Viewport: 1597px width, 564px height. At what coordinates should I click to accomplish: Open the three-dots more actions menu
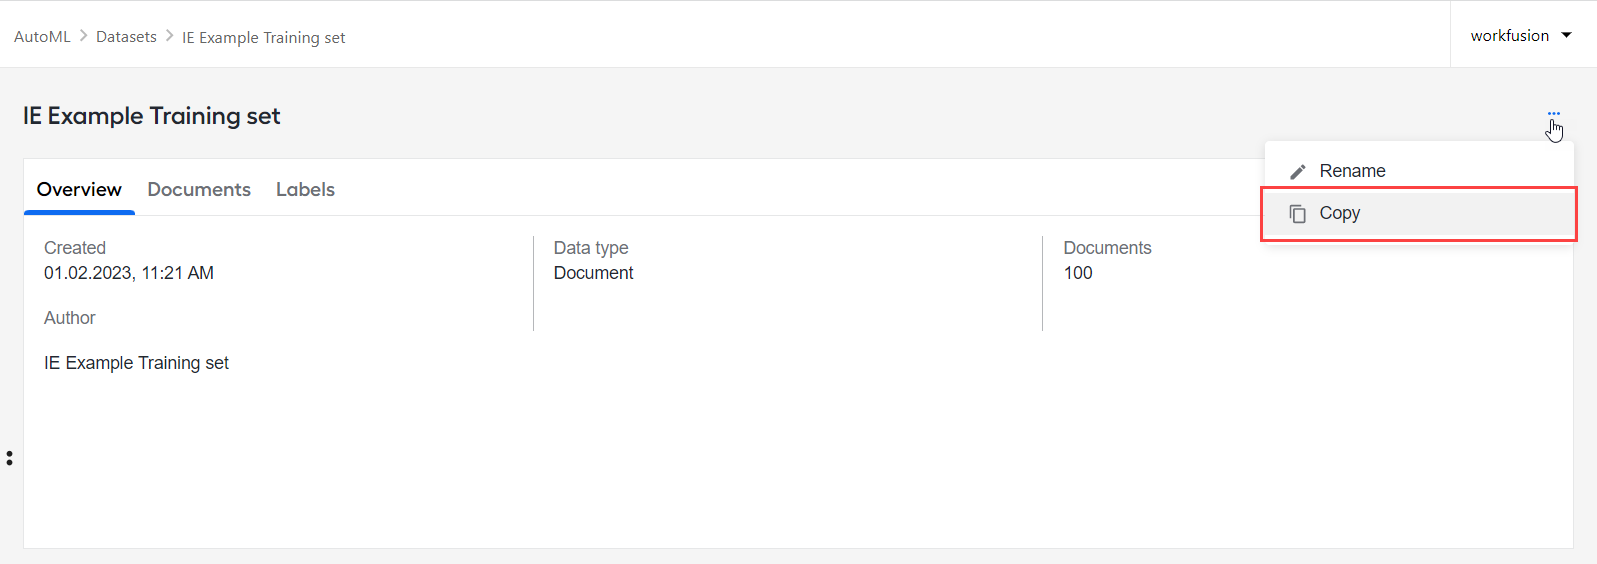tap(1553, 114)
